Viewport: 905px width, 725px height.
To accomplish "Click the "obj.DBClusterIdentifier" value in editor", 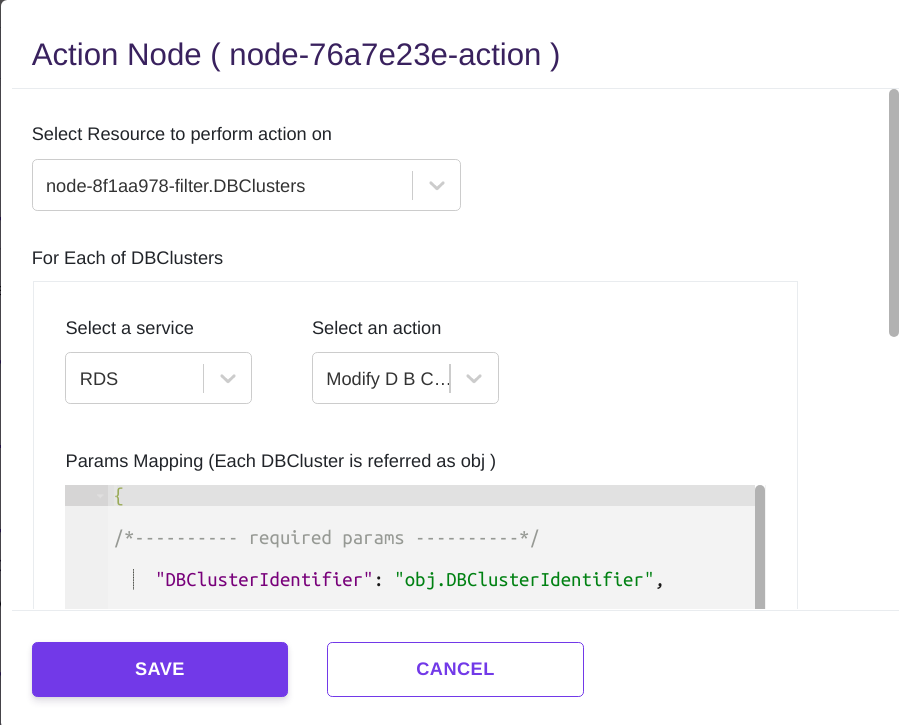I will click(524, 580).
